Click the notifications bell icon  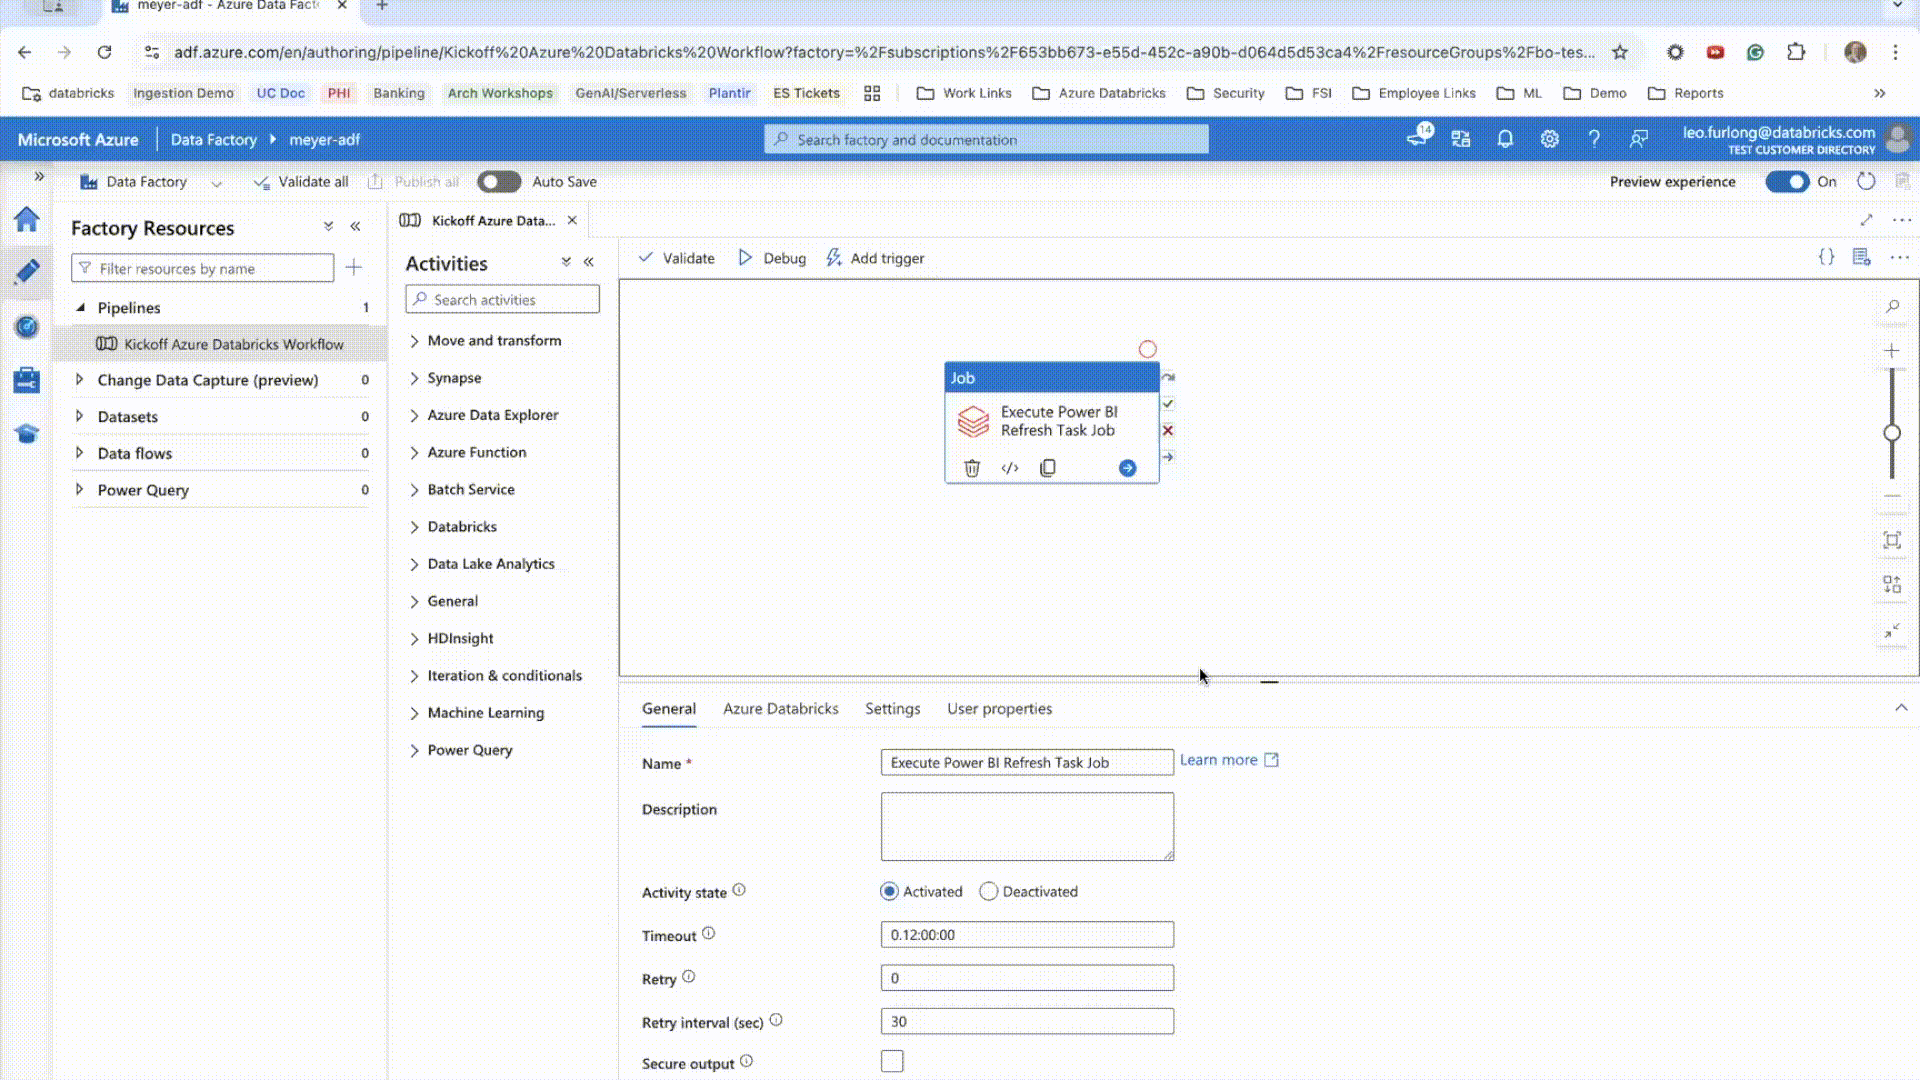pyautogui.click(x=1504, y=139)
